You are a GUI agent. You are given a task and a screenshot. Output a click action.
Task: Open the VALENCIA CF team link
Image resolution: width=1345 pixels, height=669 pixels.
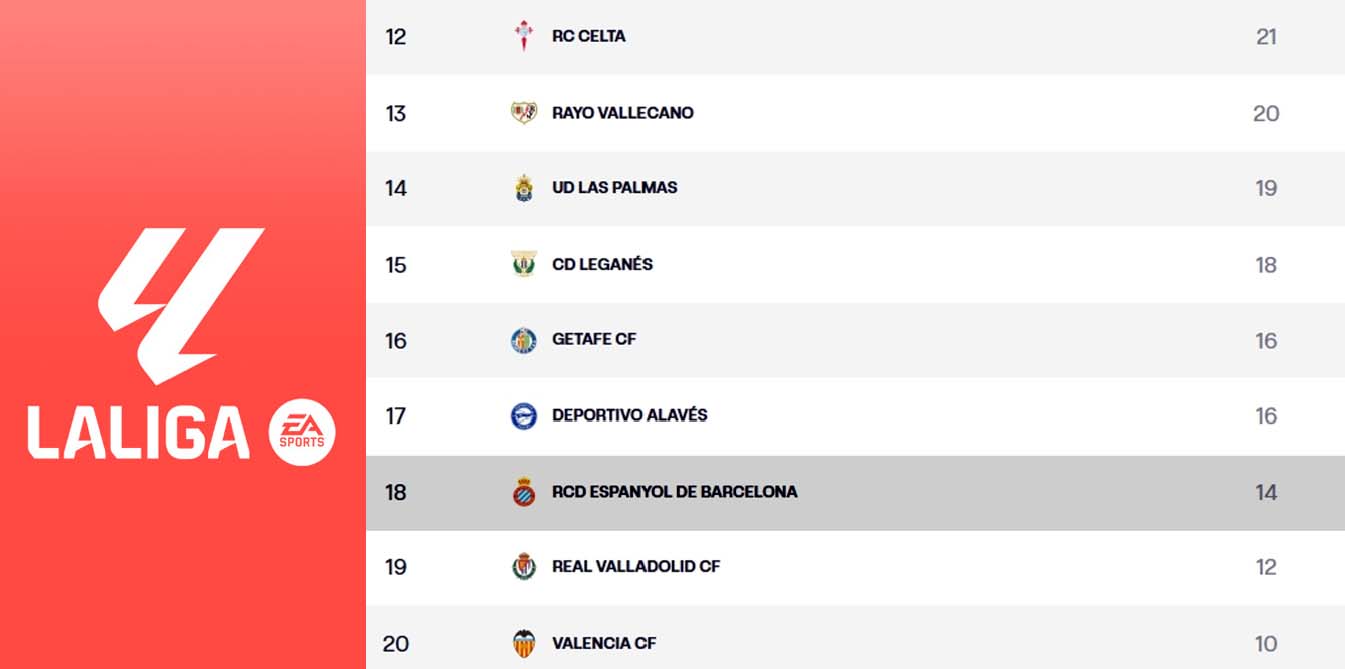click(x=604, y=643)
